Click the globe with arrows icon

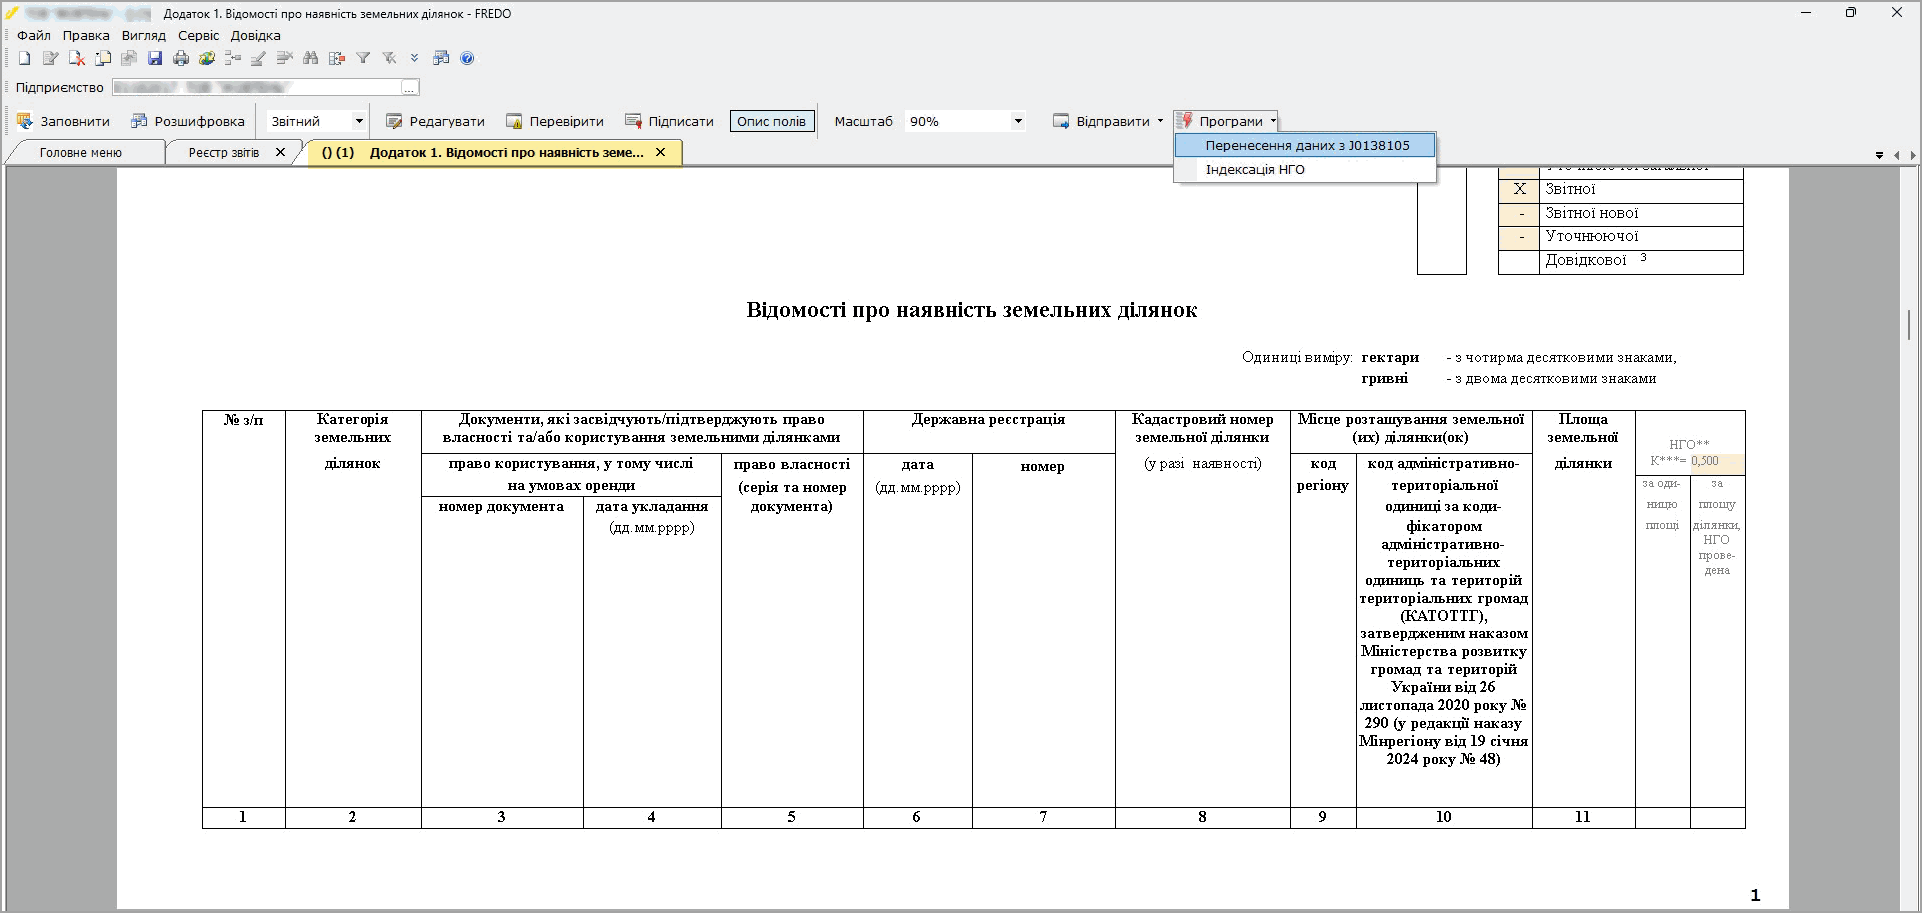(x=207, y=59)
